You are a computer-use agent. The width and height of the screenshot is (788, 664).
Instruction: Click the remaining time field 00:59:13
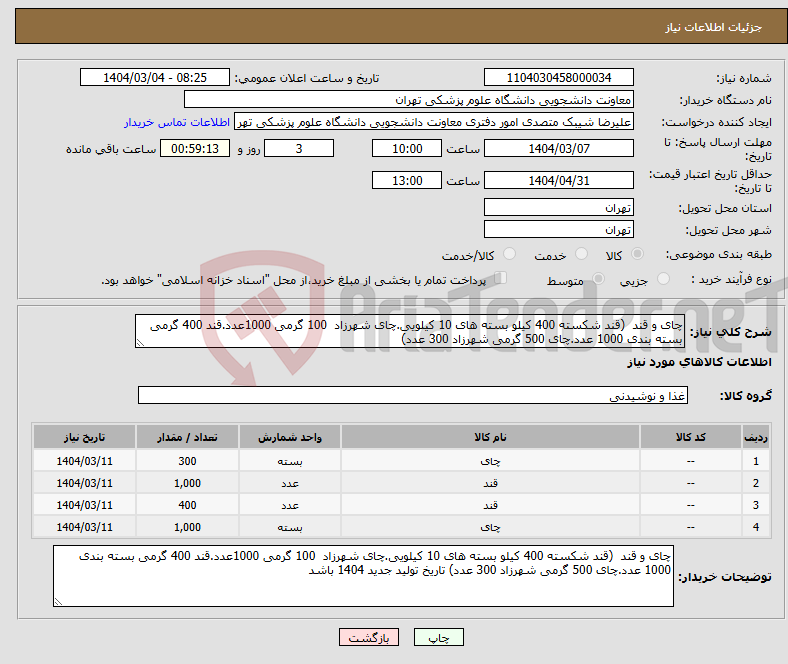(x=195, y=148)
